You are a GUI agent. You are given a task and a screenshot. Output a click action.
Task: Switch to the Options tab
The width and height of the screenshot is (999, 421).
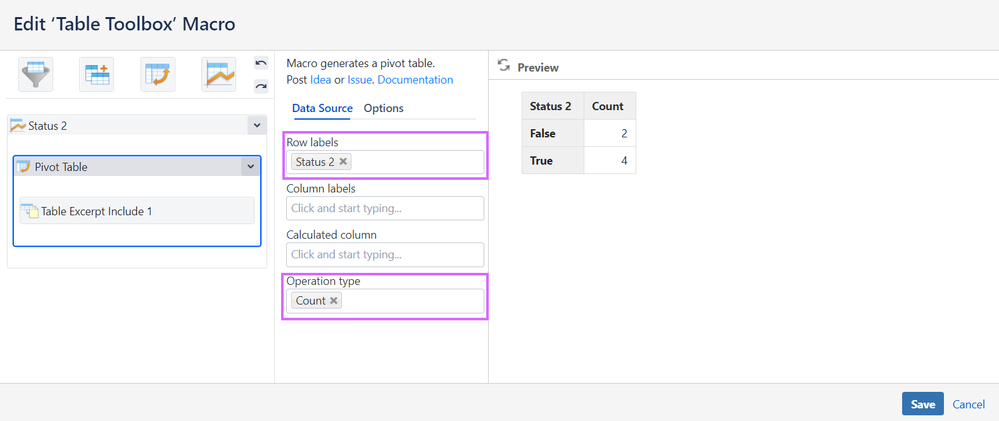[383, 108]
